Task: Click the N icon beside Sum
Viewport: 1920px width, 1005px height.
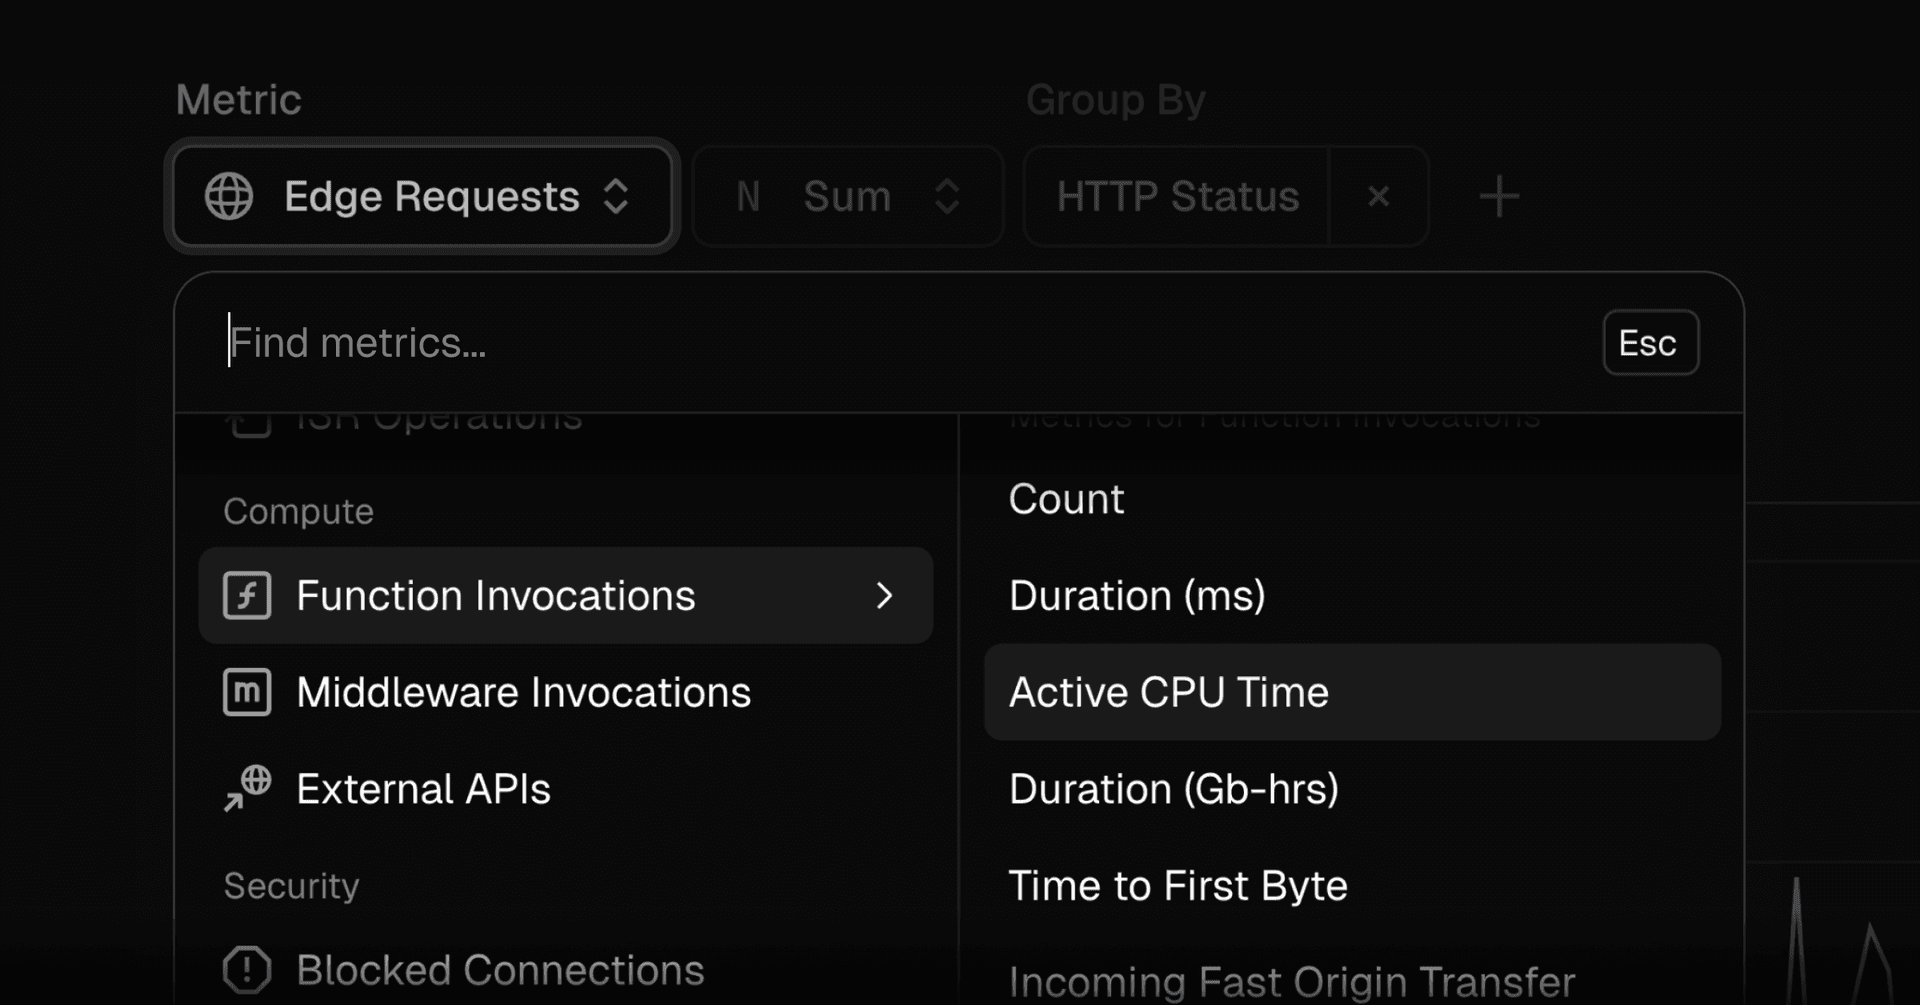Action: coord(748,196)
